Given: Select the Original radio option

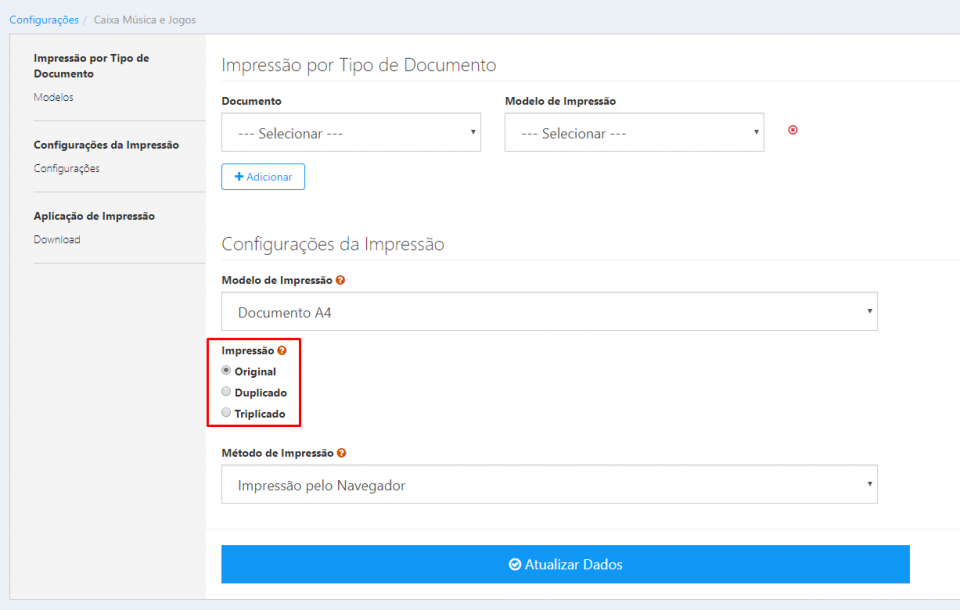Looking at the screenshot, I should point(226,371).
